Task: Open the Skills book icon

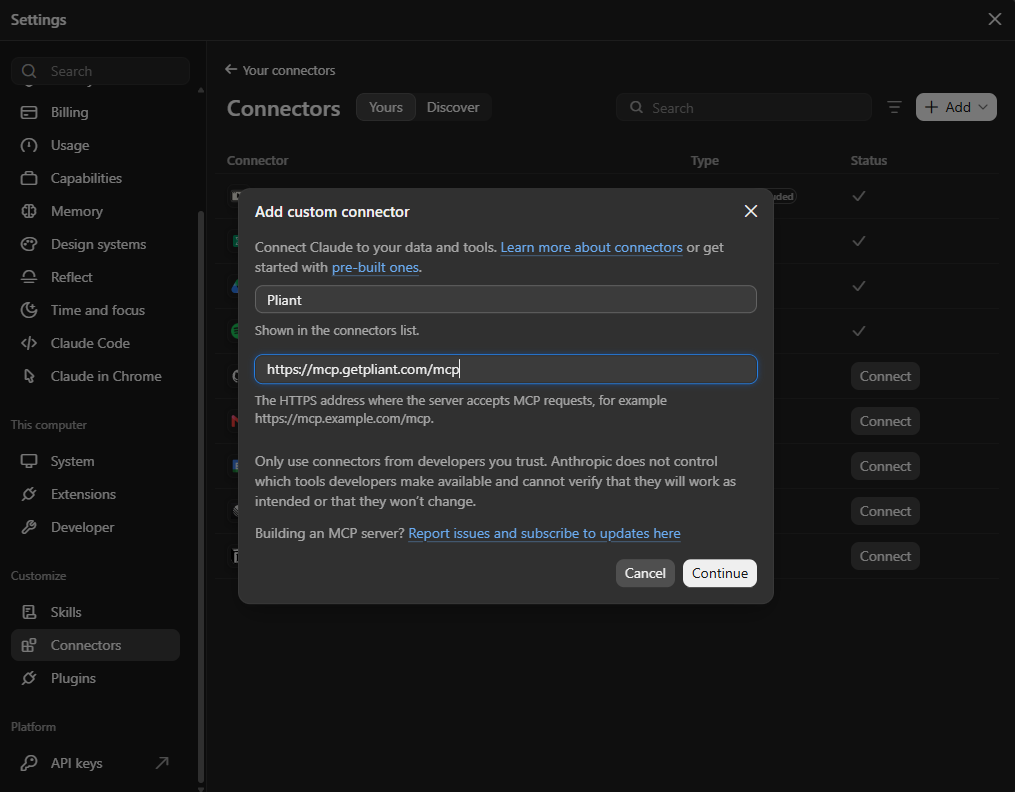Action: pyautogui.click(x=29, y=612)
